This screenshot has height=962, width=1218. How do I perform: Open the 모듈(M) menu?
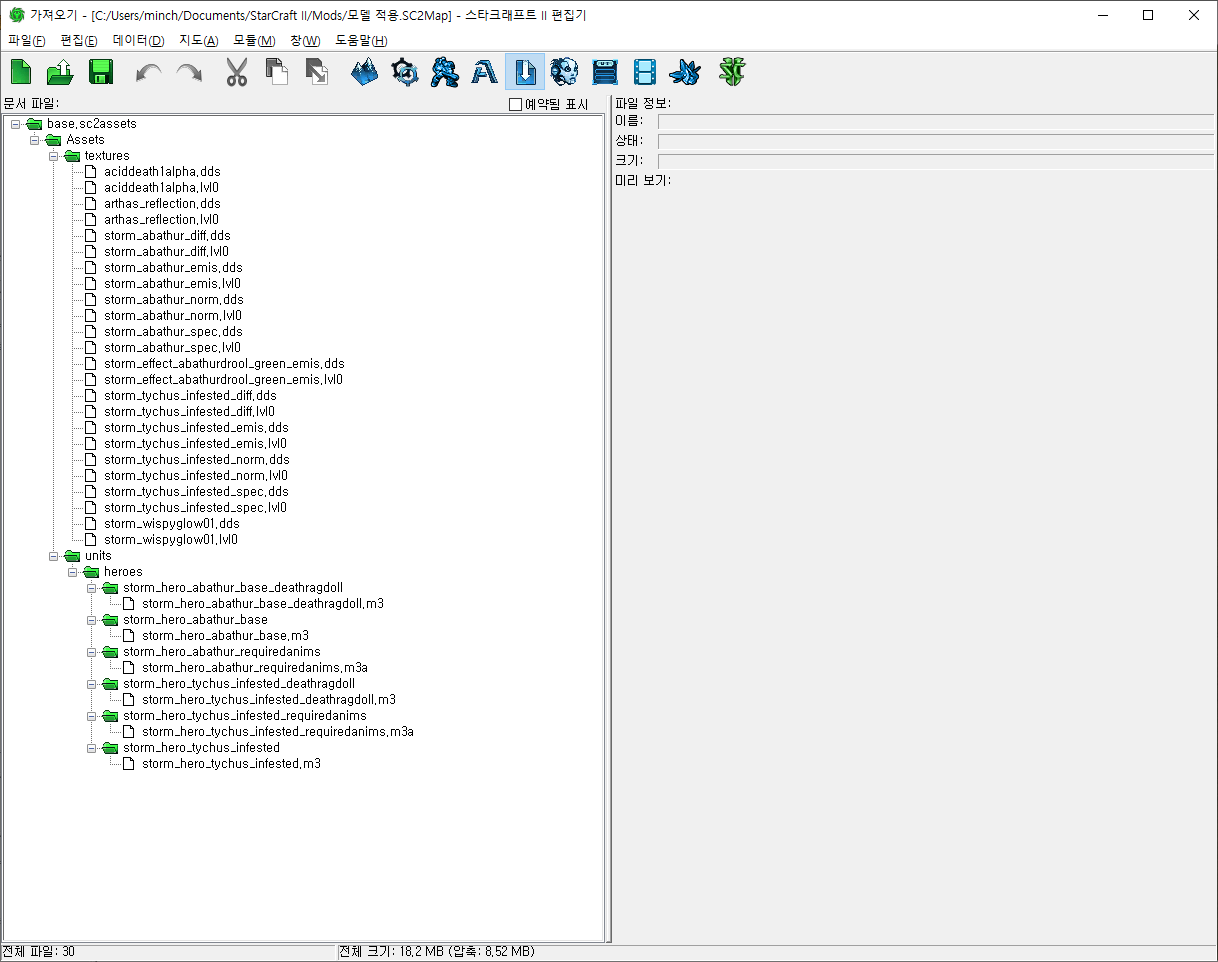pos(254,40)
